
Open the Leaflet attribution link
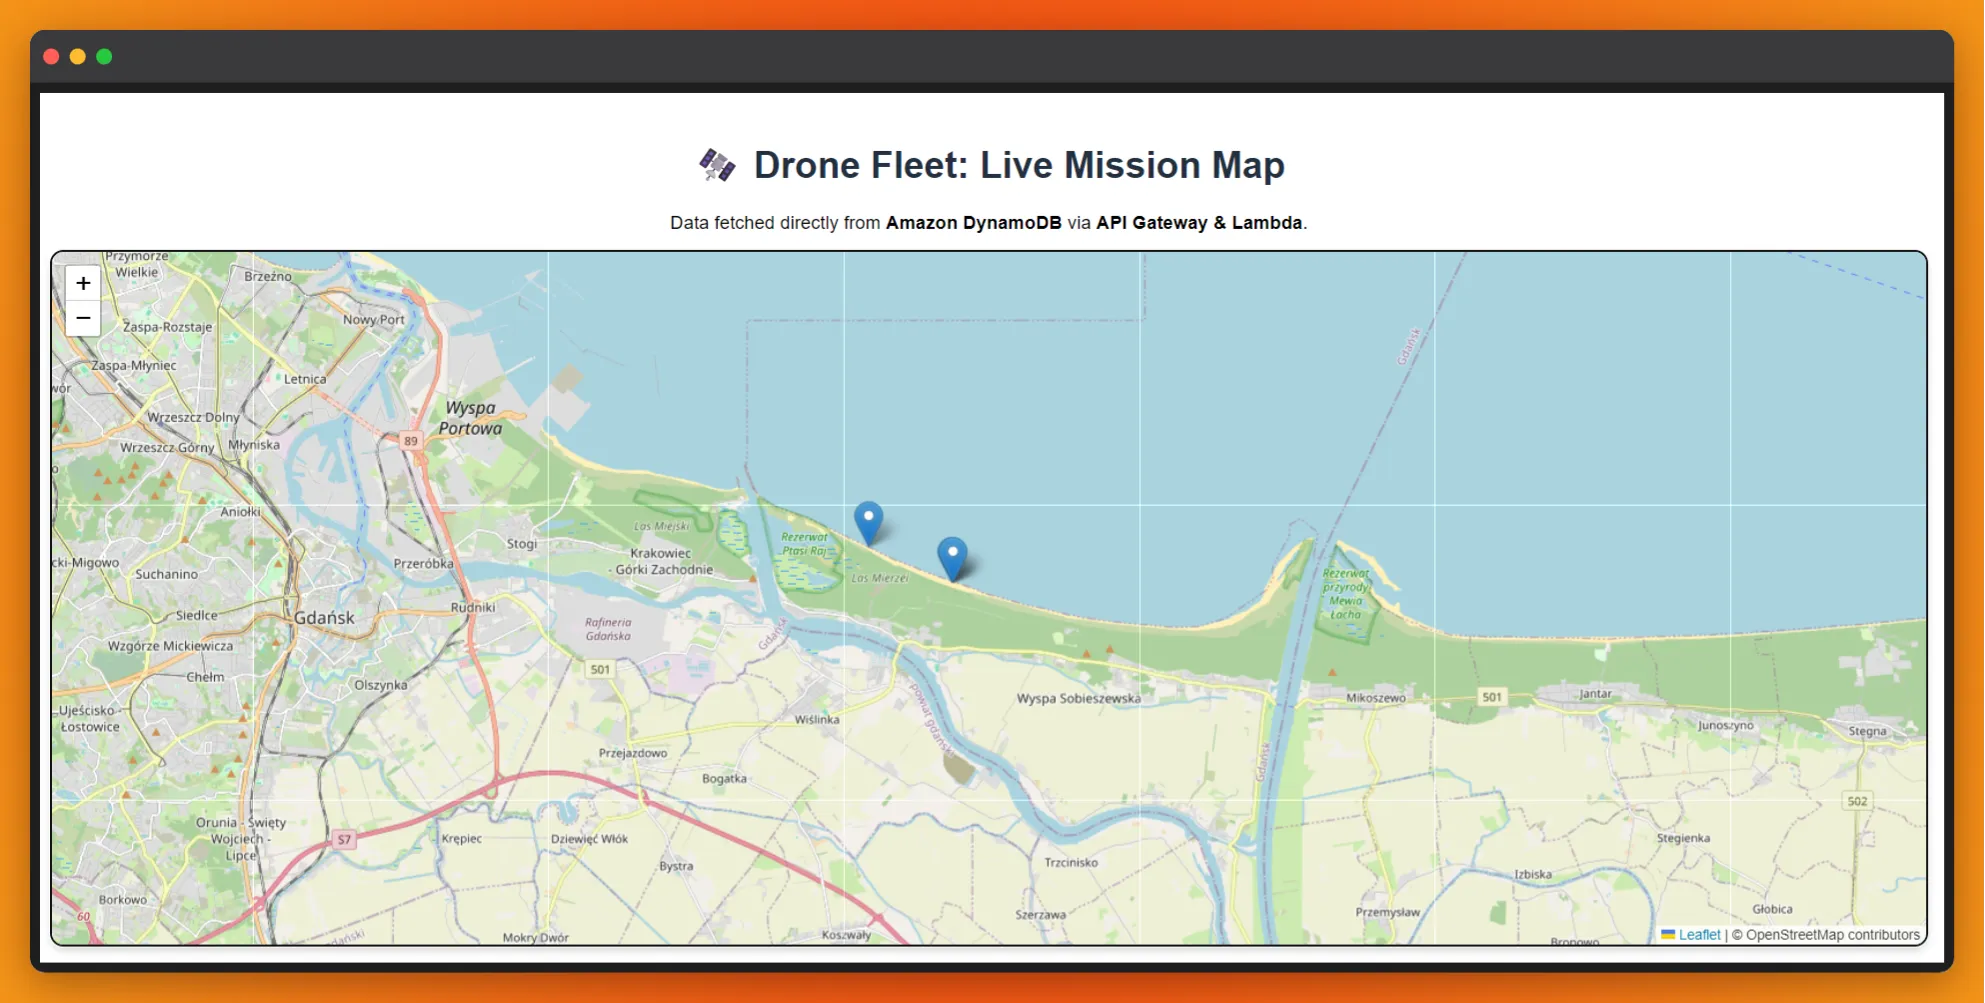pos(1698,935)
